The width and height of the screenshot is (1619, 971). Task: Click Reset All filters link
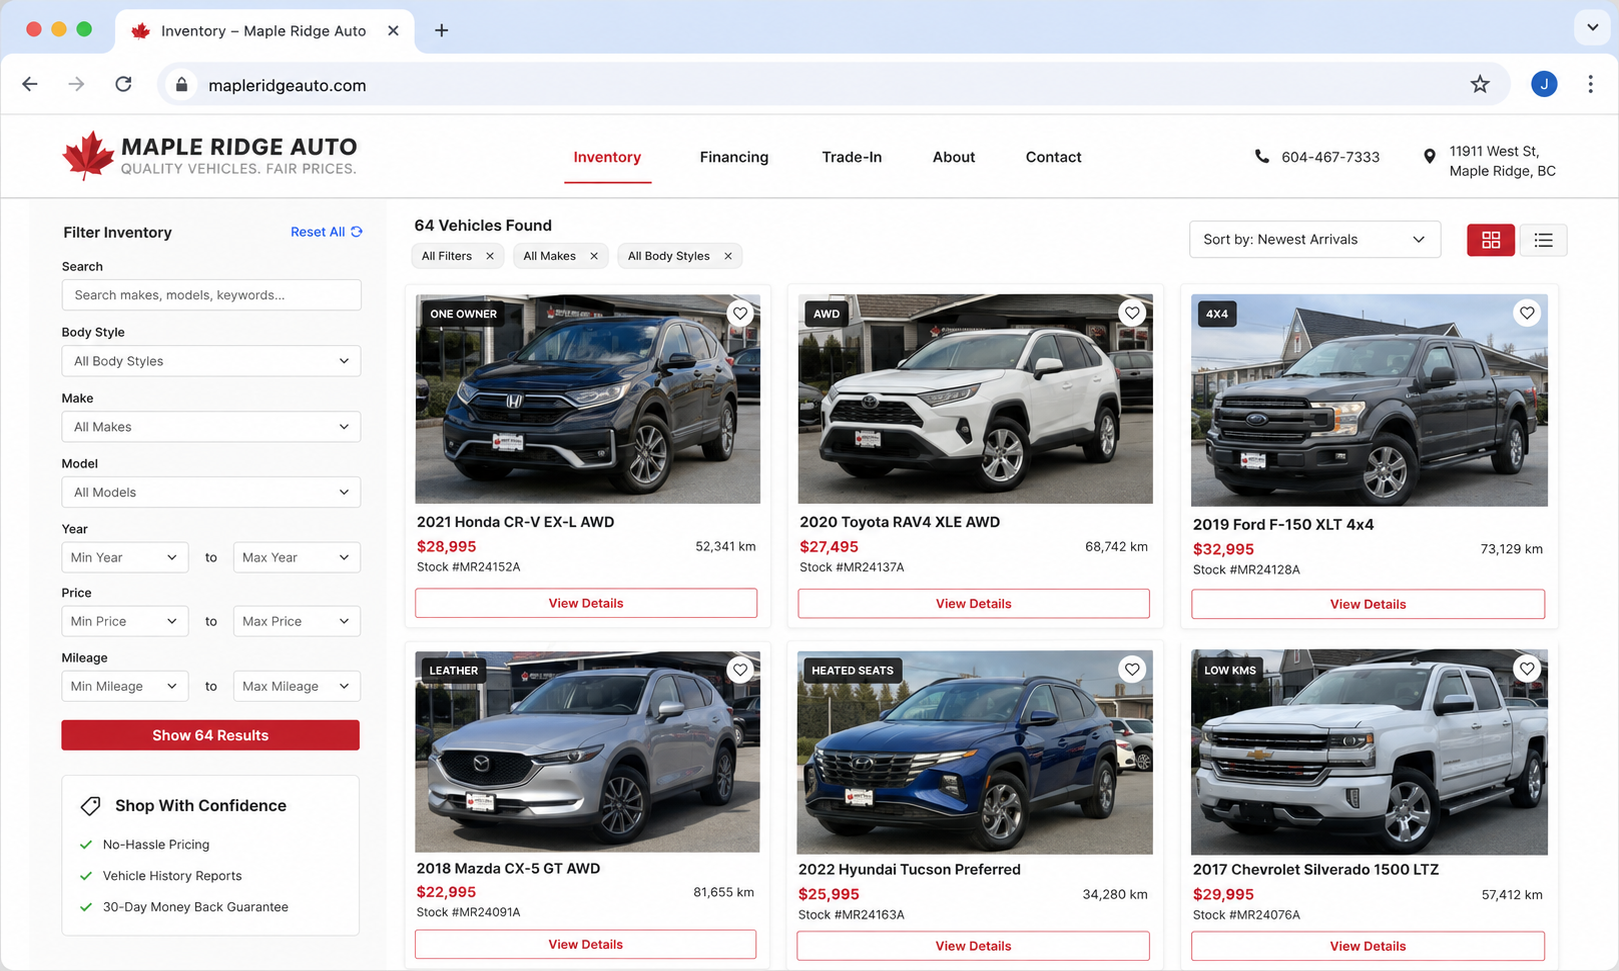[327, 232]
